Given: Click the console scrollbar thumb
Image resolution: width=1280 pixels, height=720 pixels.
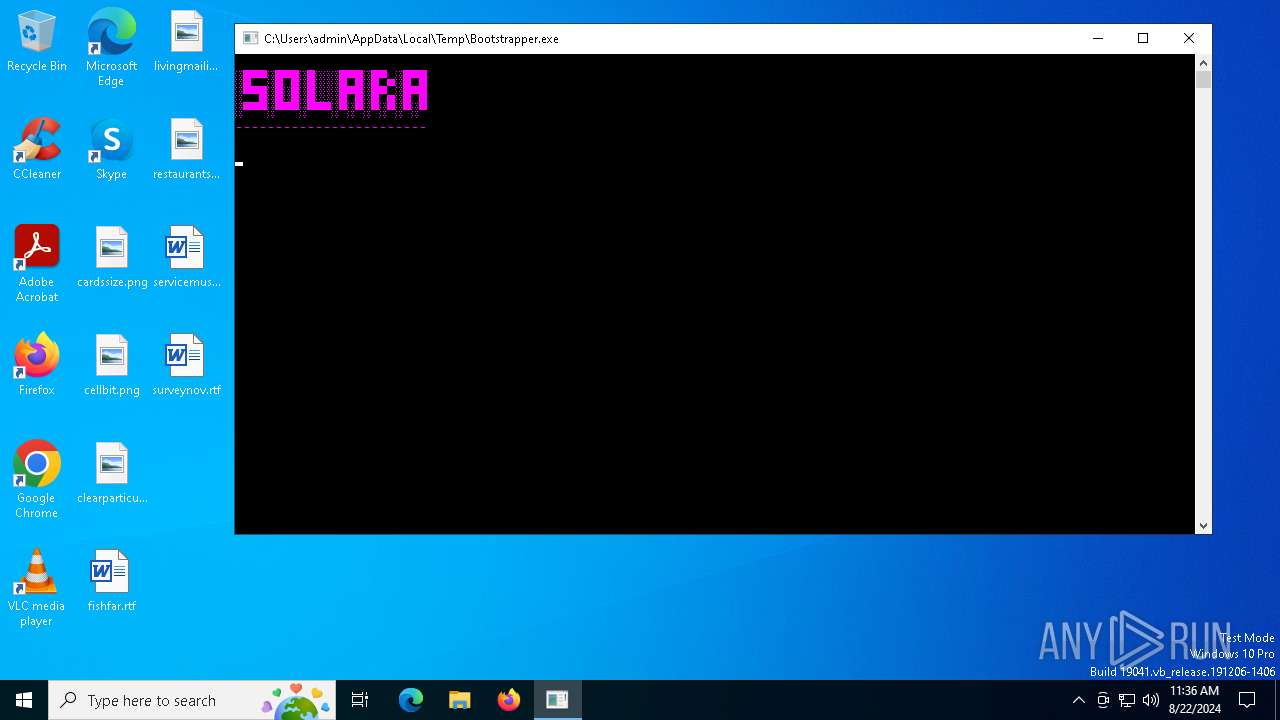Looking at the screenshot, I should click(x=1203, y=80).
